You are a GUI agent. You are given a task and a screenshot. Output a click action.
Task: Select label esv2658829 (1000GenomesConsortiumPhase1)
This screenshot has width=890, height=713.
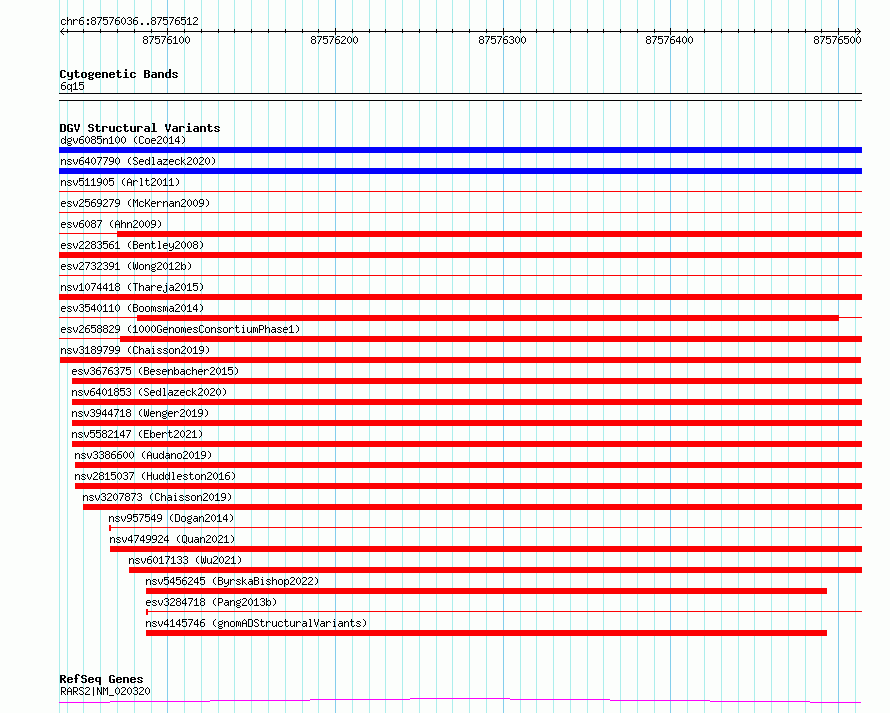coord(180,329)
